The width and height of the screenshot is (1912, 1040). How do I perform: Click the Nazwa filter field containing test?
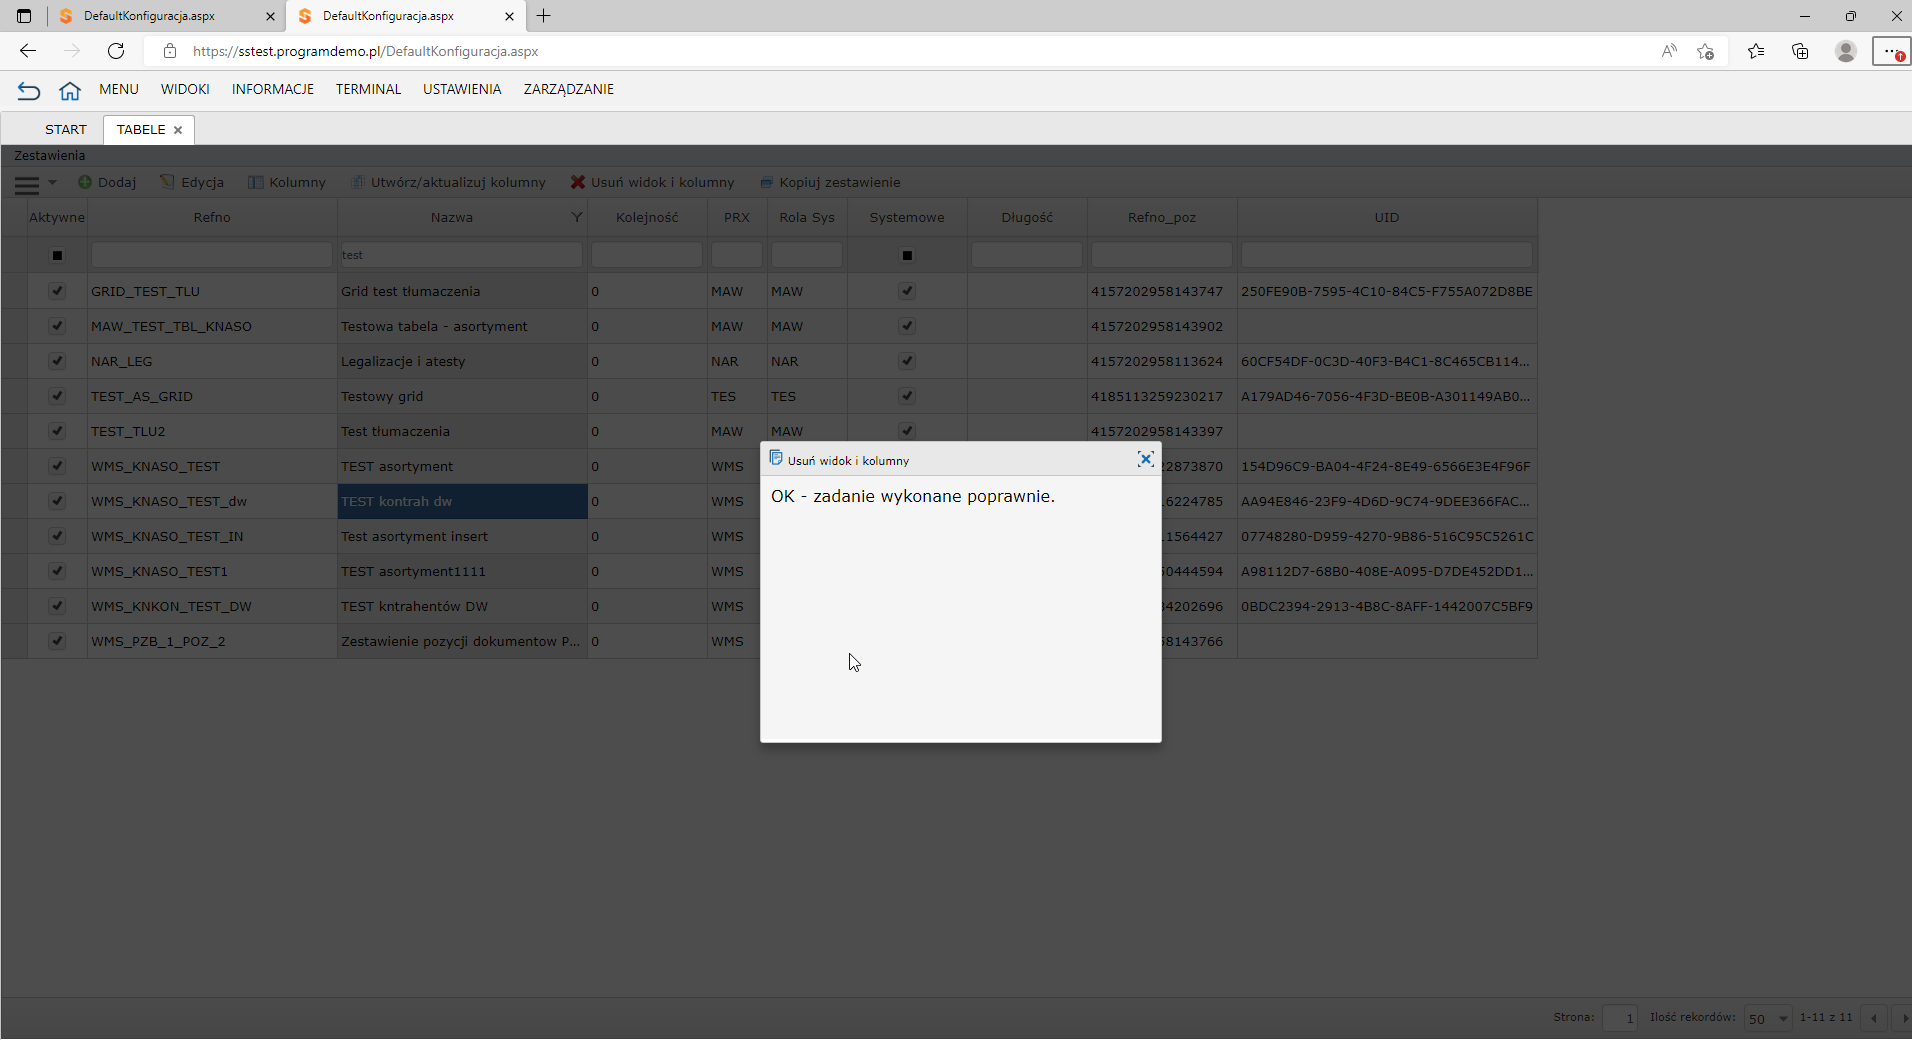pyautogui.click(x=461, y=255)
